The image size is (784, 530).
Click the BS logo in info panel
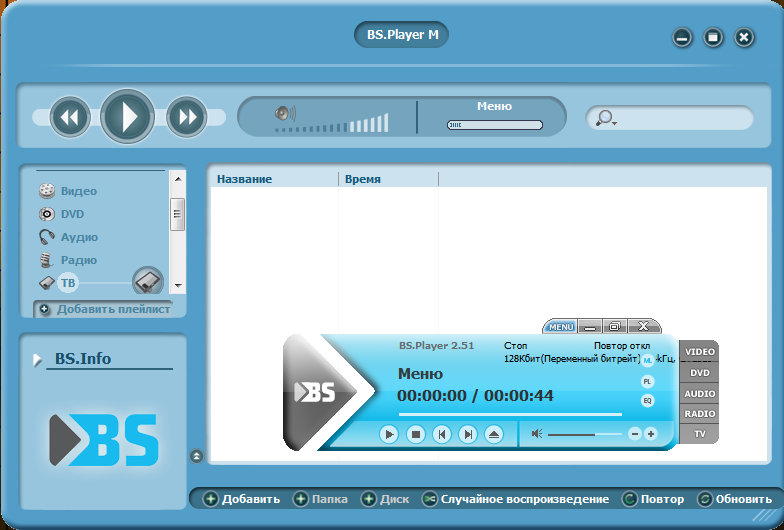(x=104, y=440)
